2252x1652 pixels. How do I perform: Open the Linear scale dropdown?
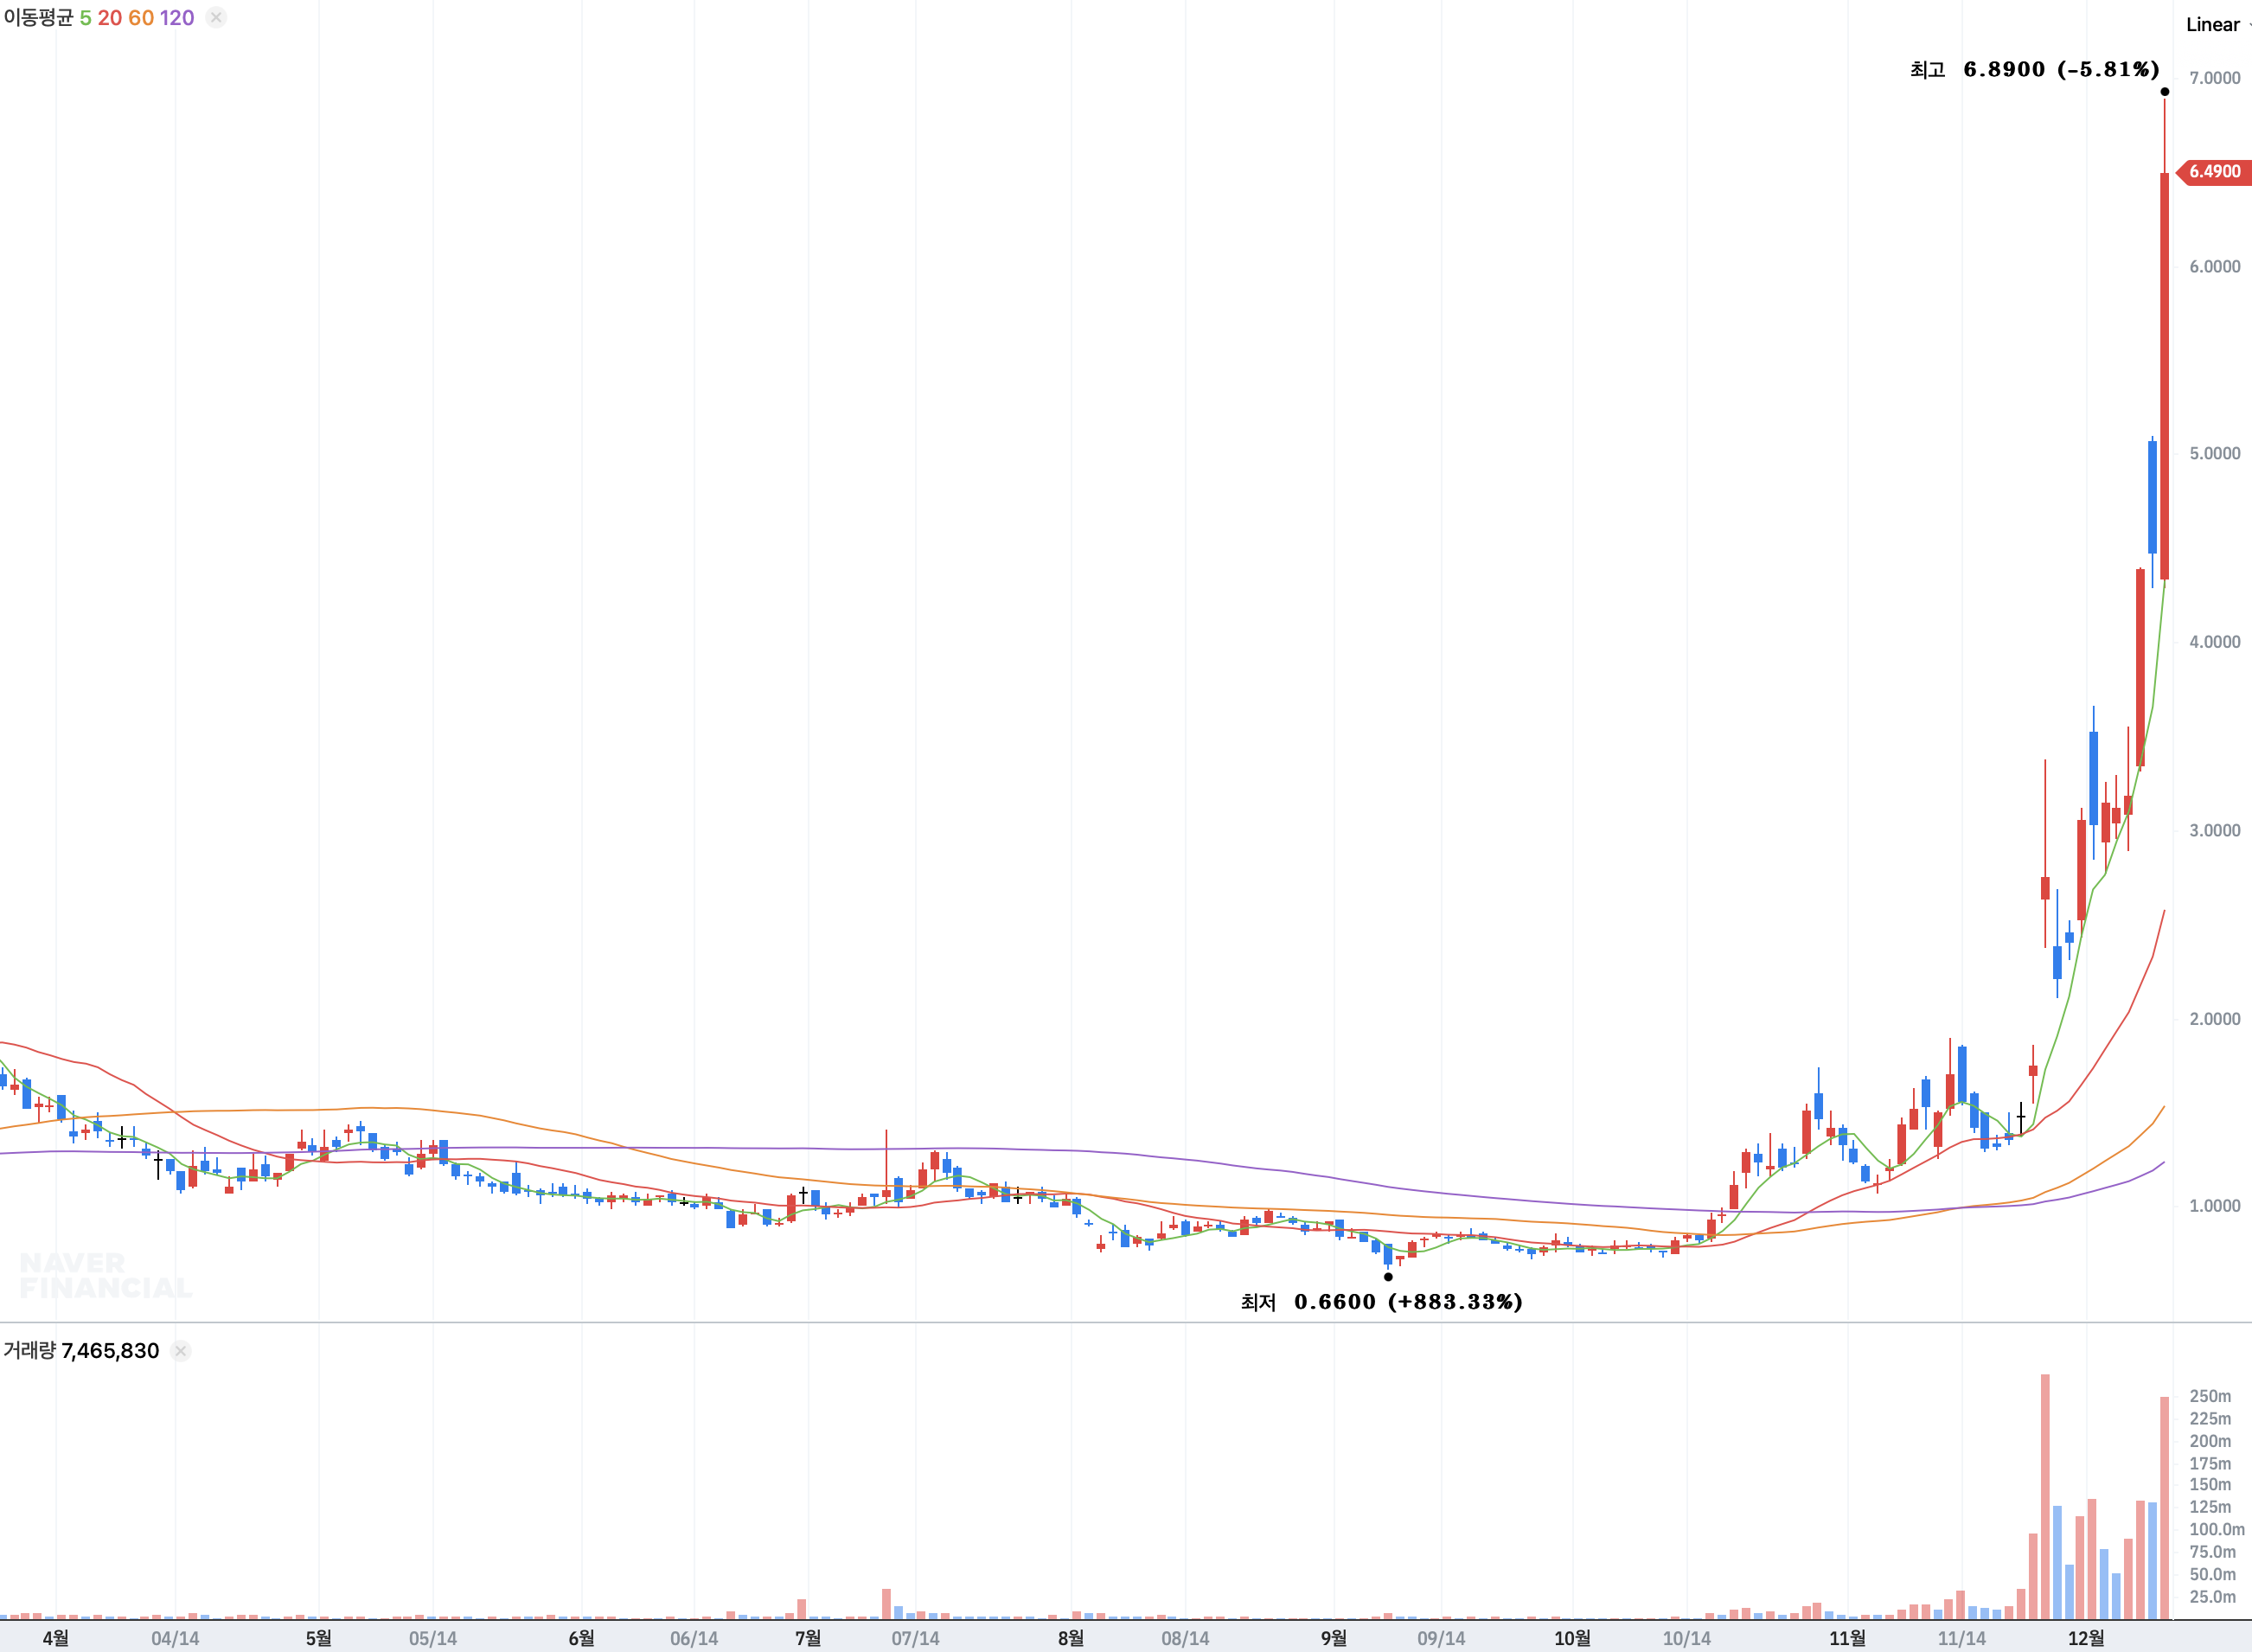[2215, 25]
